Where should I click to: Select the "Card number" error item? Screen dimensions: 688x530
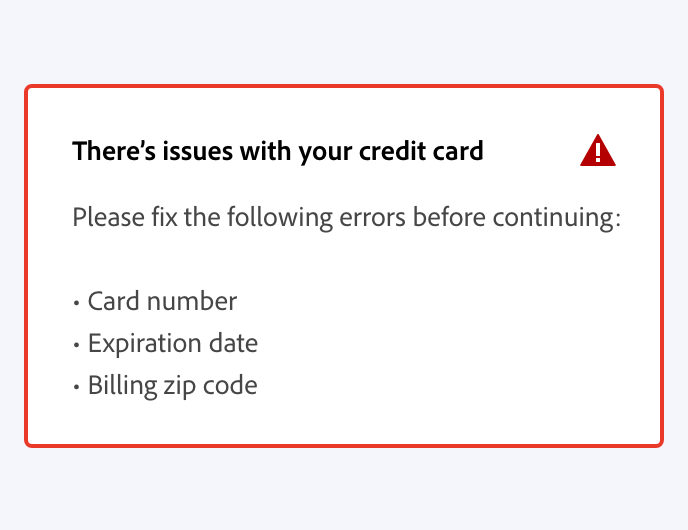[162, 301]
